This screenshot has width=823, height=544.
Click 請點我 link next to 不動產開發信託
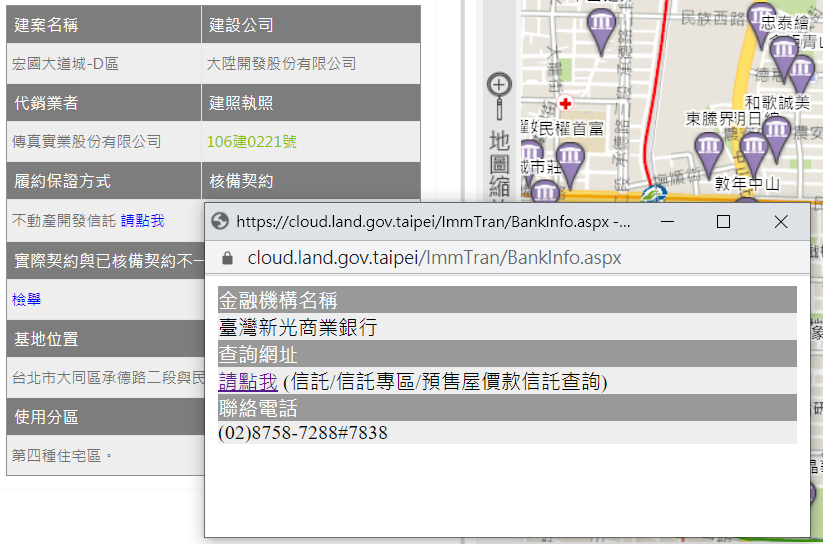coord(142,220)
